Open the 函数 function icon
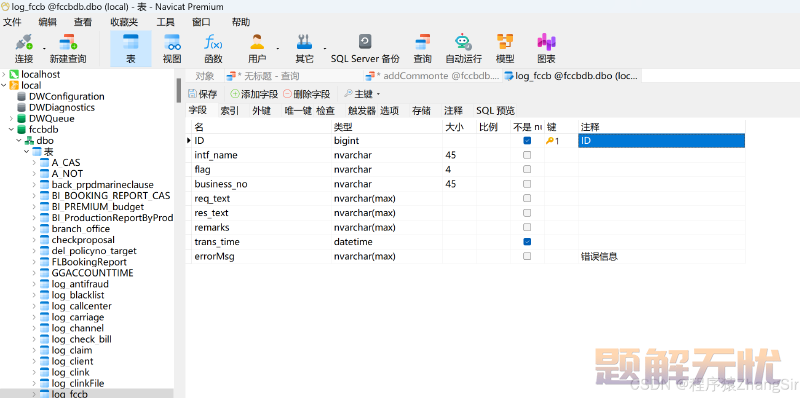 pyautogui.click(x=213, y=42)
